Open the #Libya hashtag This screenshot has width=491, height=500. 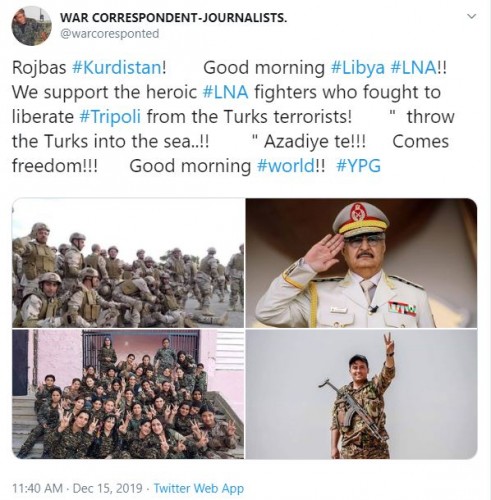tap(358, 68)
